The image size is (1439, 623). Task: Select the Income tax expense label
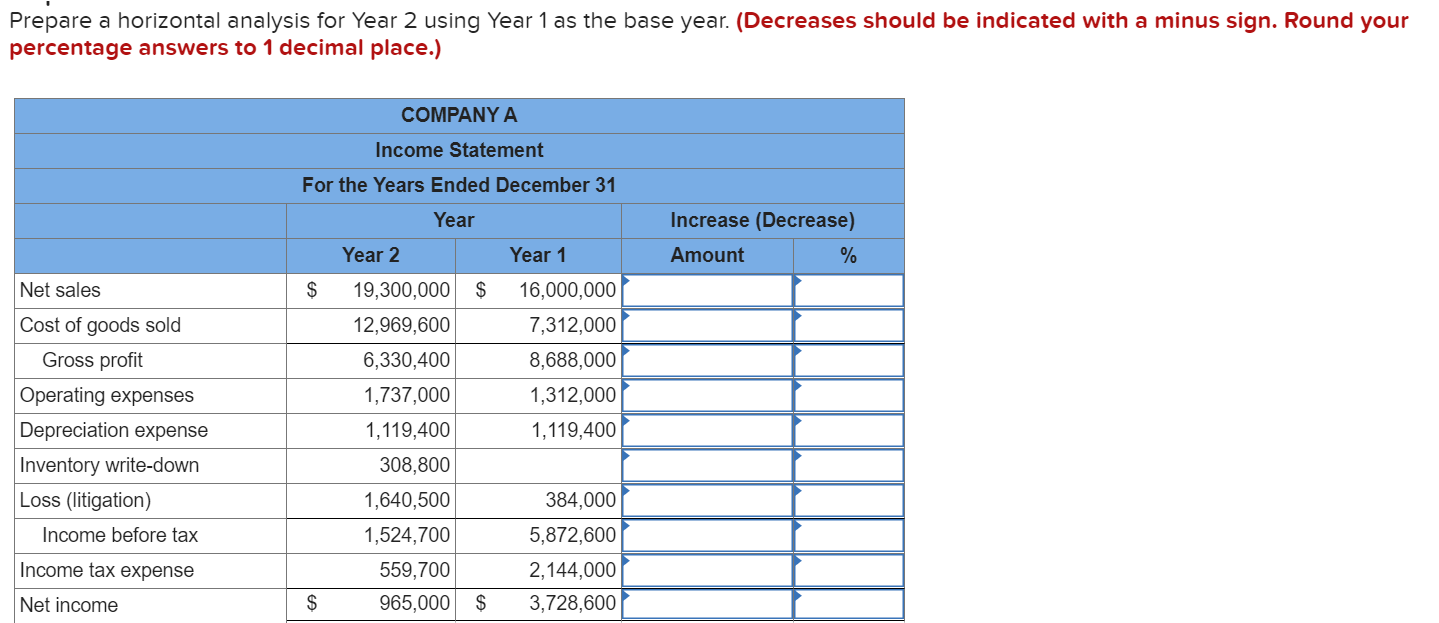pos(107,570)
